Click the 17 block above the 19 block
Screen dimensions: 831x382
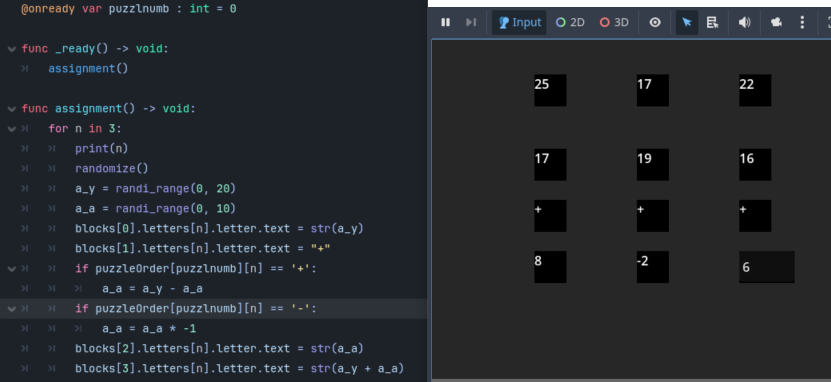pos(652,90)
